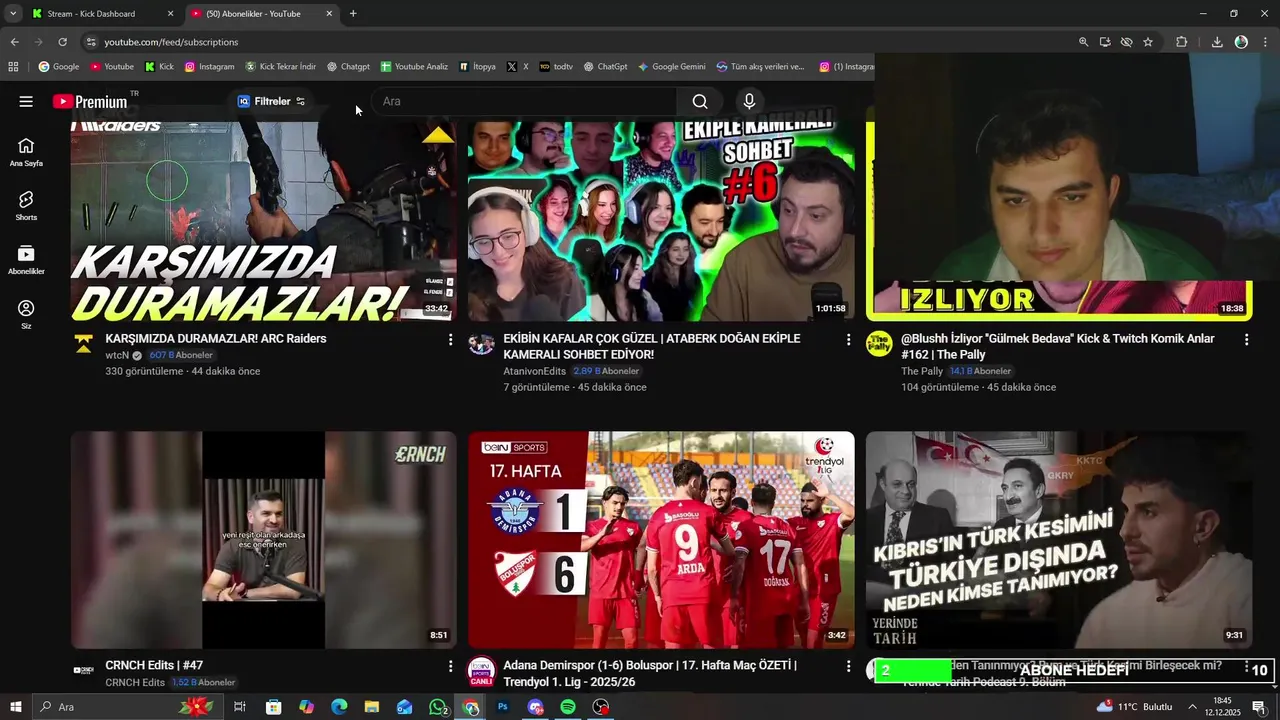This screenshot has height=720, width=1280.
Task: Open AtanivonEdits channel avatar
Action: (482, 344)
